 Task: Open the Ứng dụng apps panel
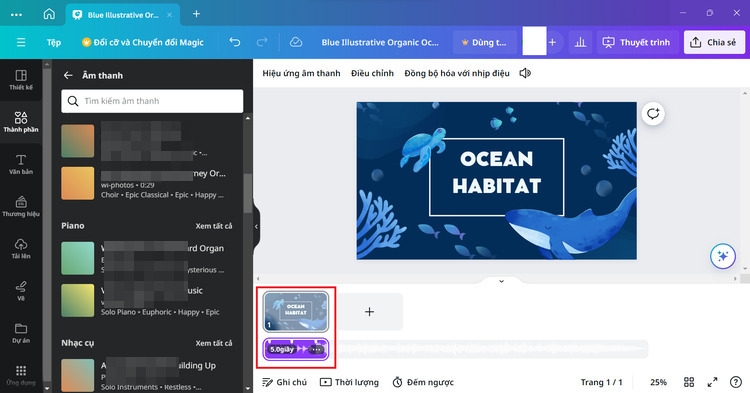[x=21, y=375]
